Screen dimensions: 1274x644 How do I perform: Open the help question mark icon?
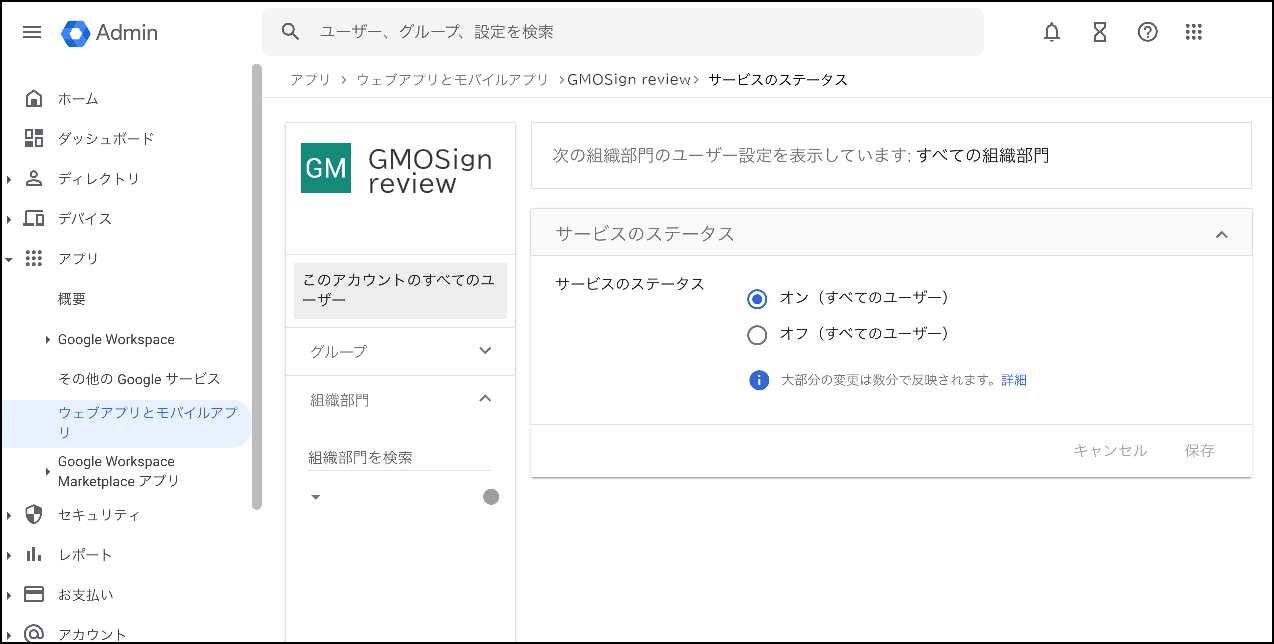click(1147, 32)
